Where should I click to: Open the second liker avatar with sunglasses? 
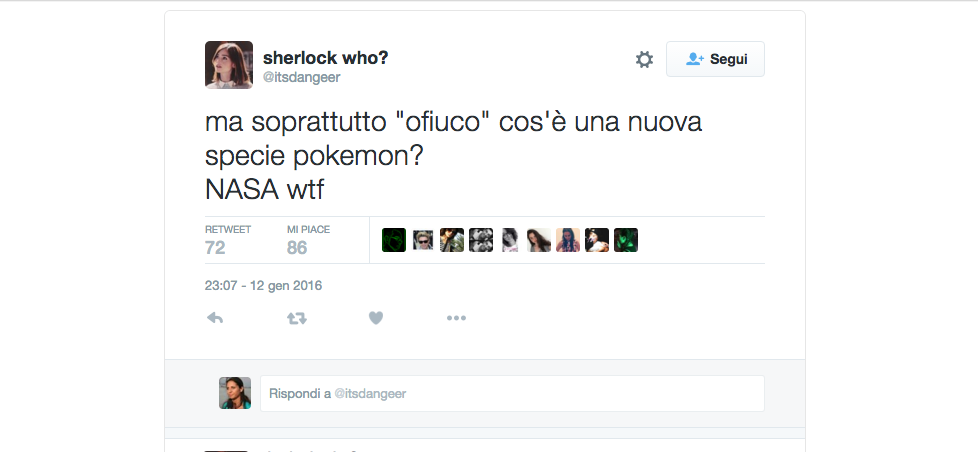pos(423,240)
